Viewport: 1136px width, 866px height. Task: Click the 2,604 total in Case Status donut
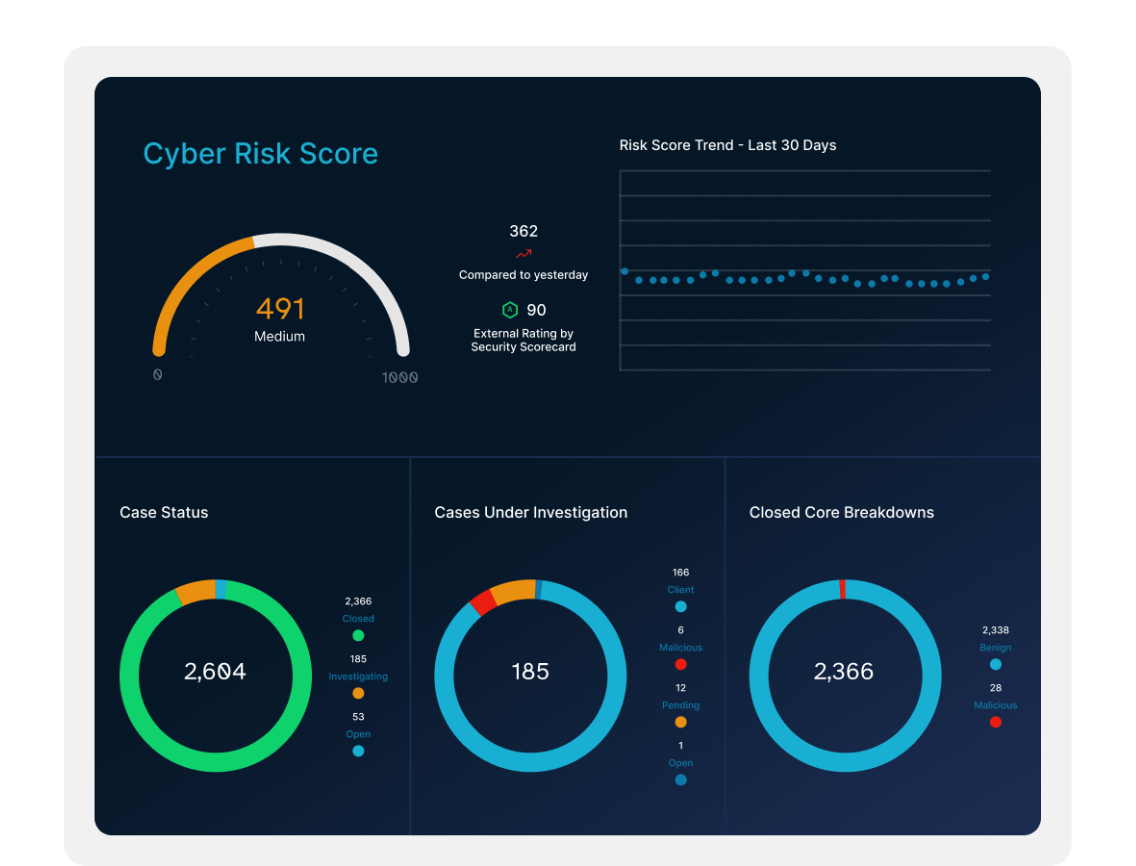point(215,672)
